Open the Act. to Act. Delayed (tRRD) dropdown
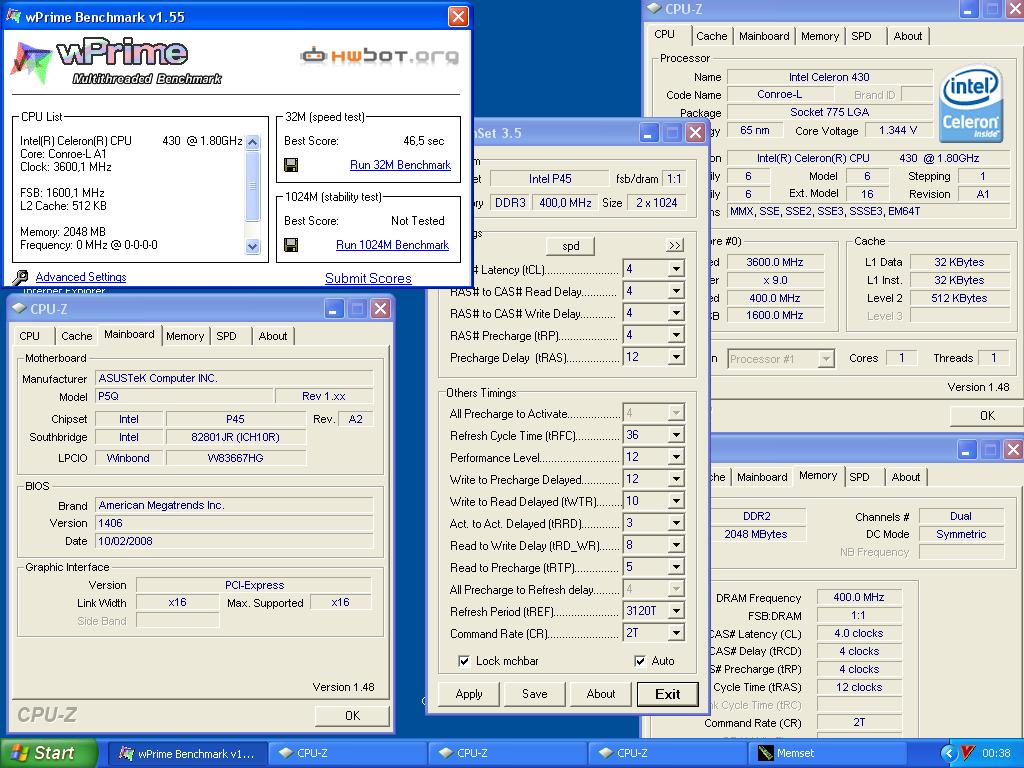The image size is (1024, 768). 676,523
